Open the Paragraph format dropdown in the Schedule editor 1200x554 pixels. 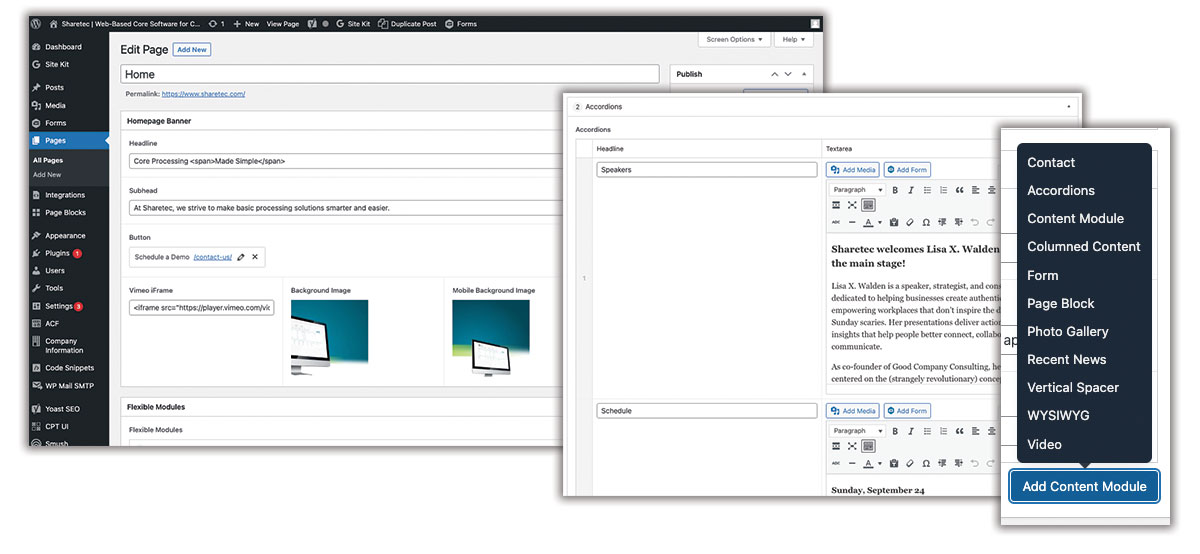tap(857, 431)
